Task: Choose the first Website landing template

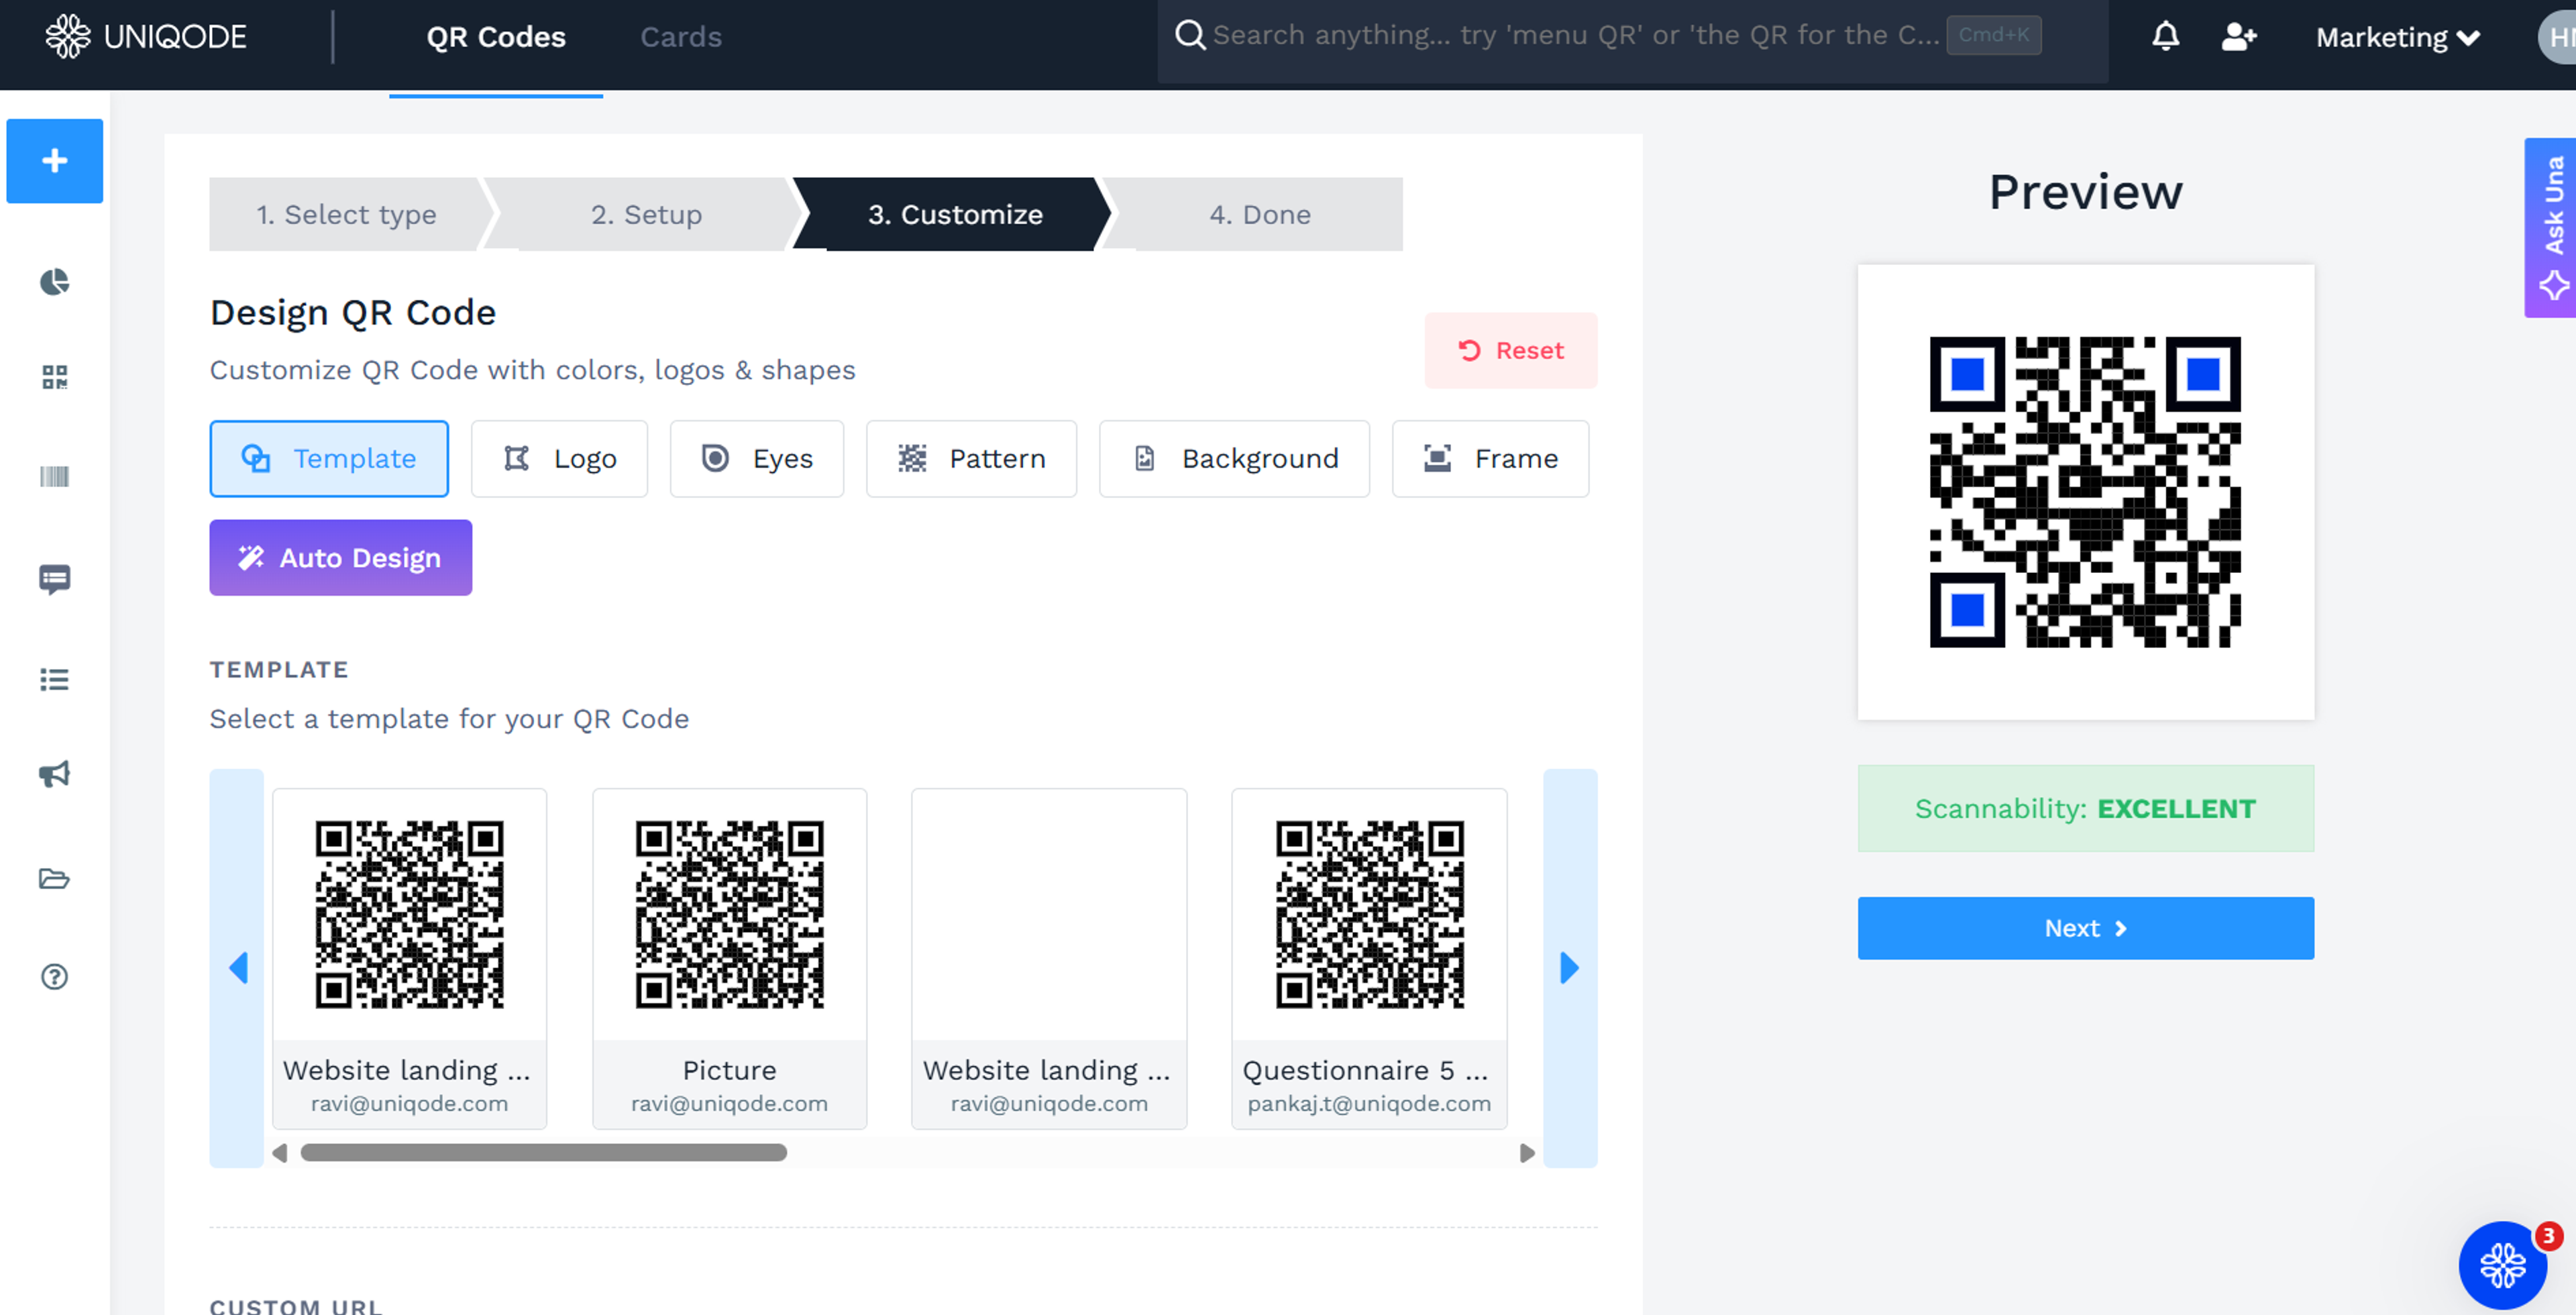Action: click(409, 958)
